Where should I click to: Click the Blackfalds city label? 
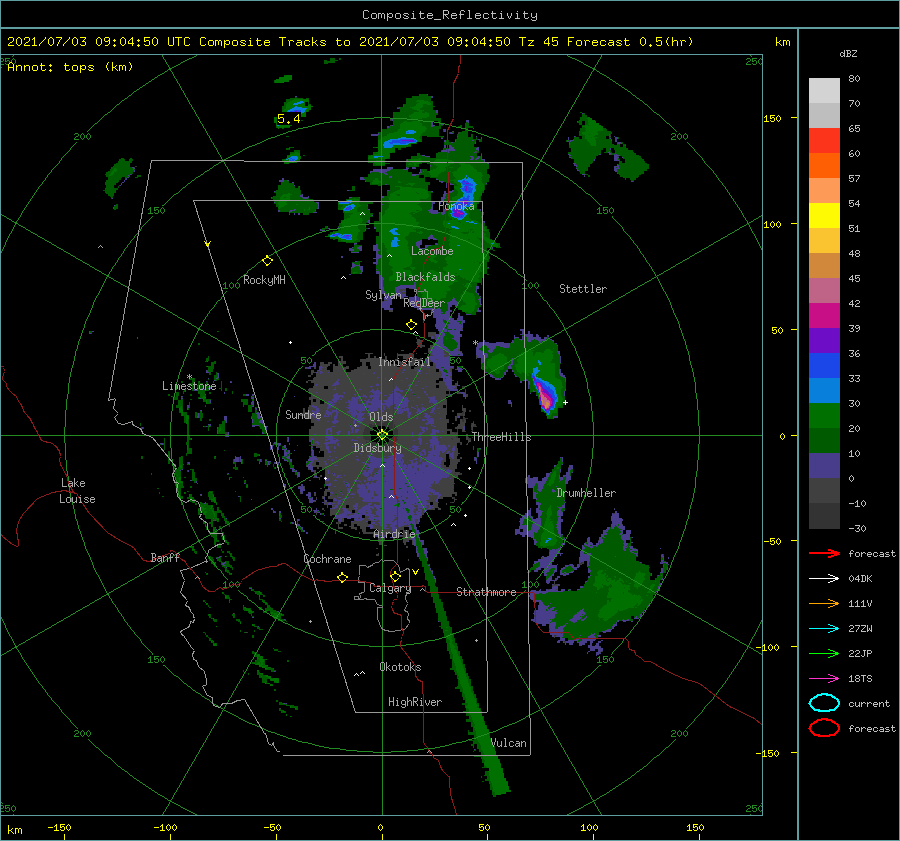pyautogui.click(x=425, y=277)
